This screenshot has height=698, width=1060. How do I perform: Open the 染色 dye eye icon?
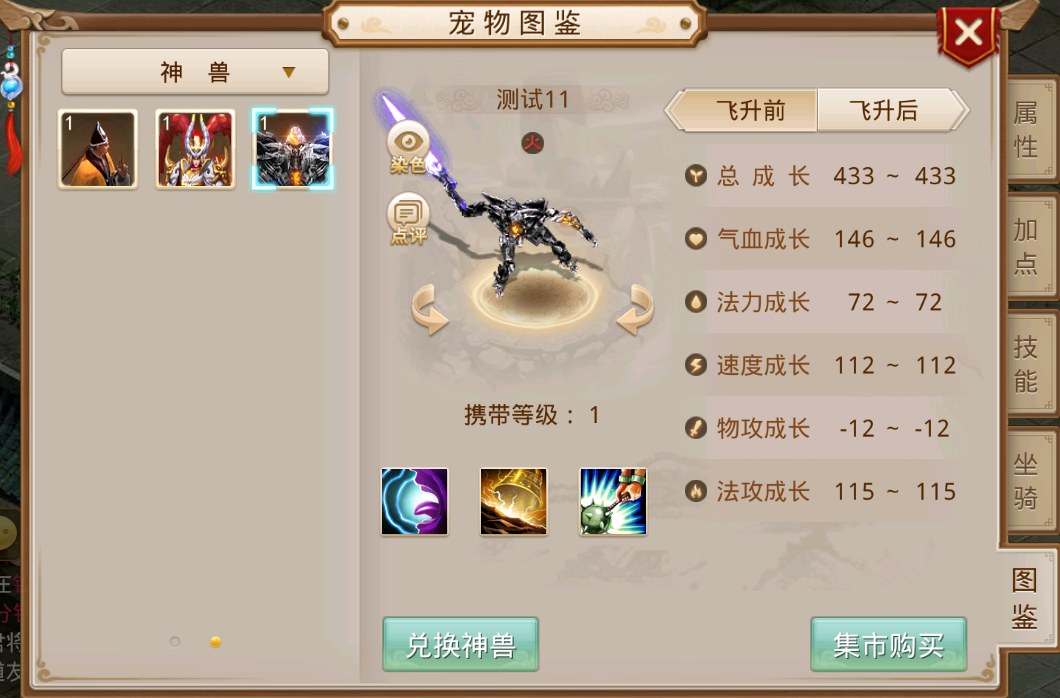click(408, 147)
